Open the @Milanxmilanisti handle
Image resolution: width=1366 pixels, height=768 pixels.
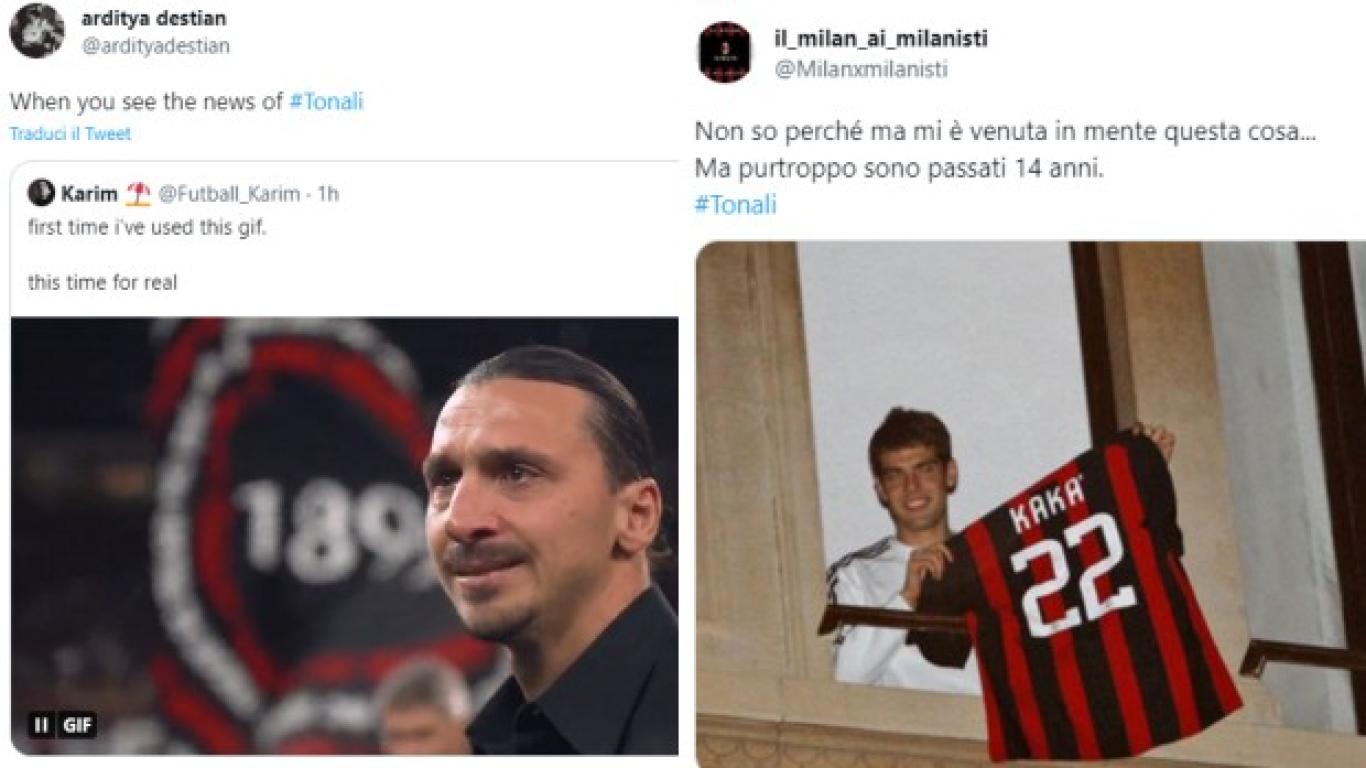(x=861, y=69)
